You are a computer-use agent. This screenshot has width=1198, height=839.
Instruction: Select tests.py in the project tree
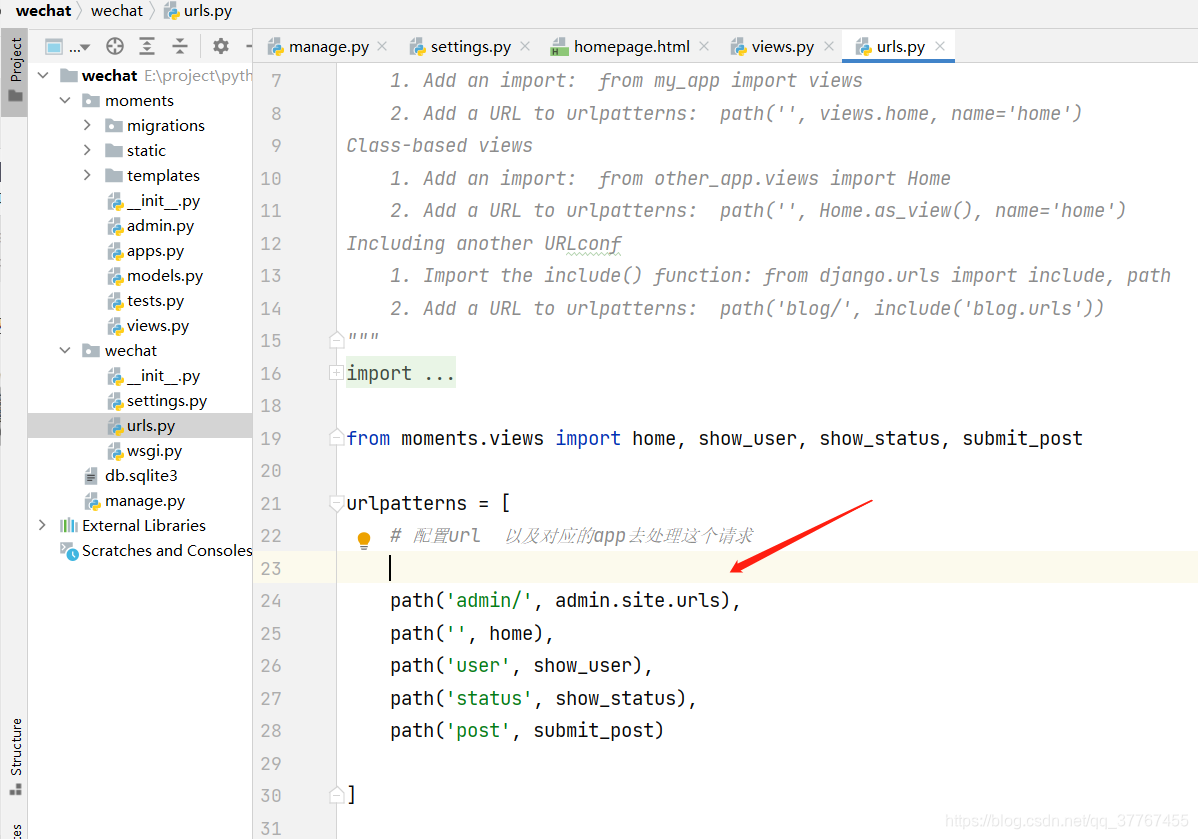(x=155, y=300)
